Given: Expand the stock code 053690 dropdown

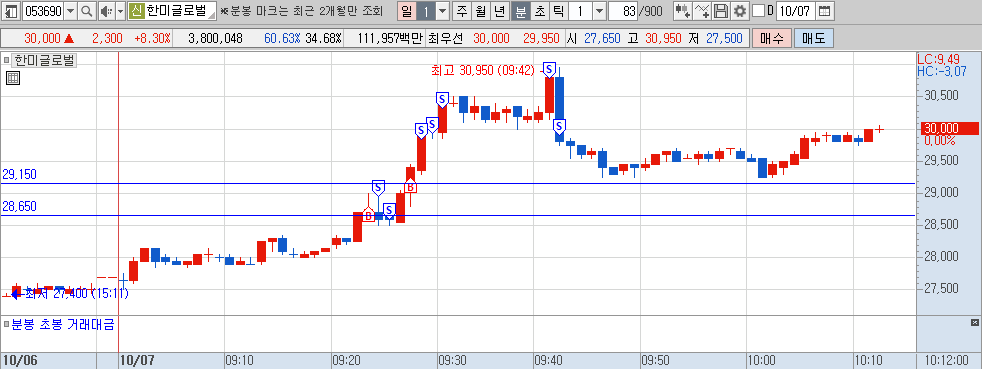Looking at the screenshot, I should pos(70,11).
